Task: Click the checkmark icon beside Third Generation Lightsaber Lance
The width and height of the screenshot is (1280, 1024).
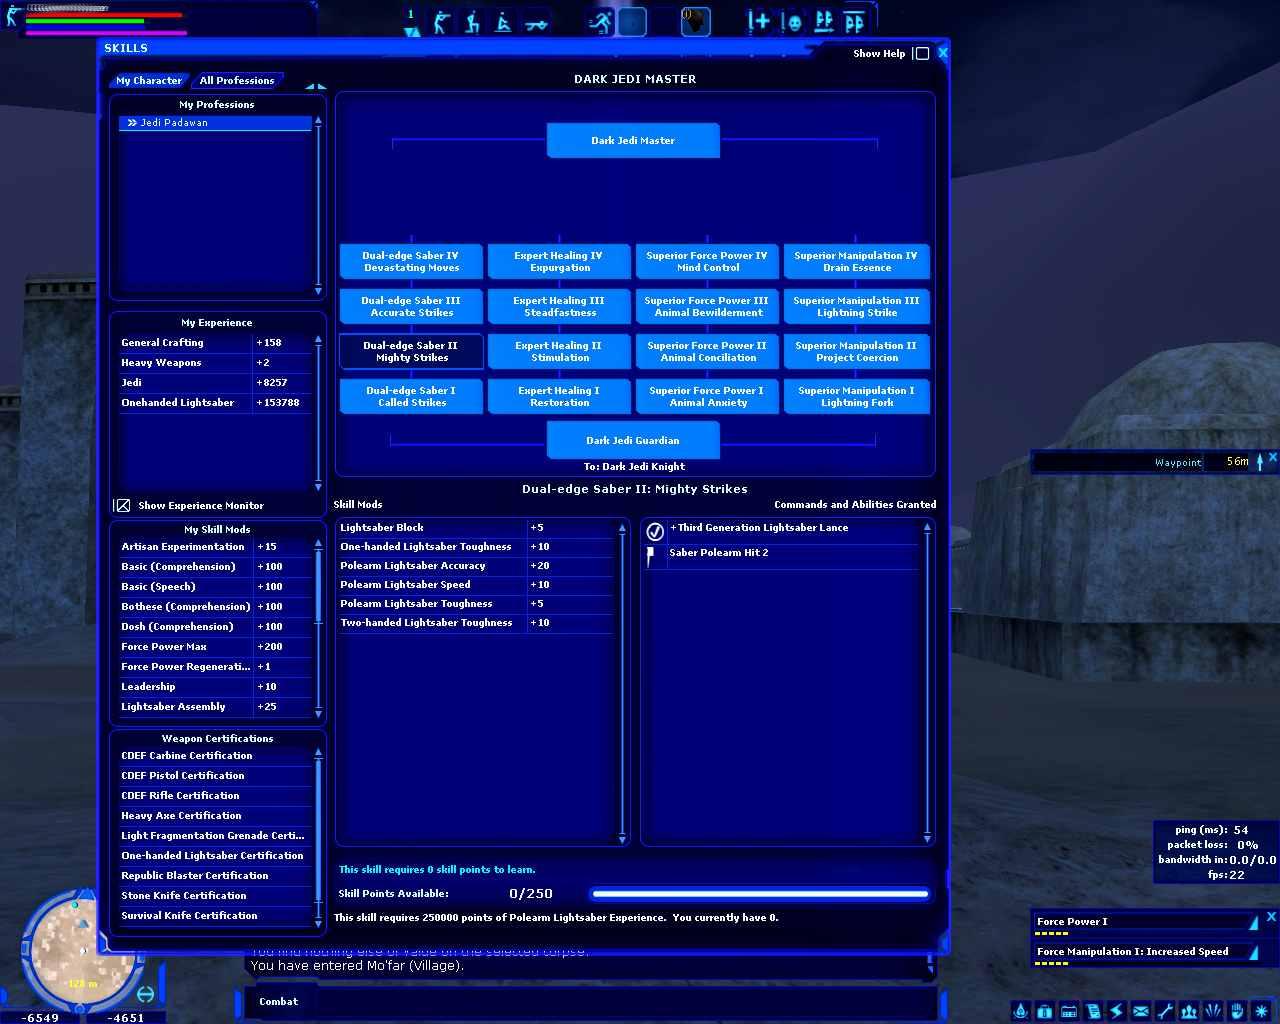Action: pos(655,531)
